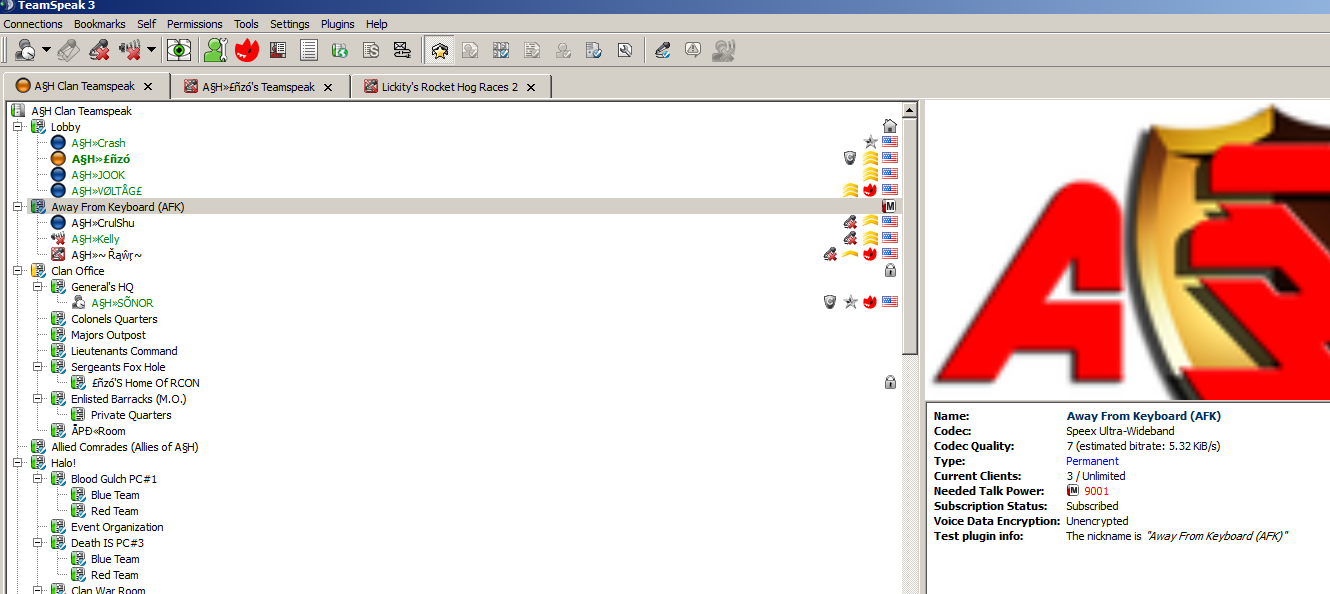Open the Tools menu

coord(246,24)
